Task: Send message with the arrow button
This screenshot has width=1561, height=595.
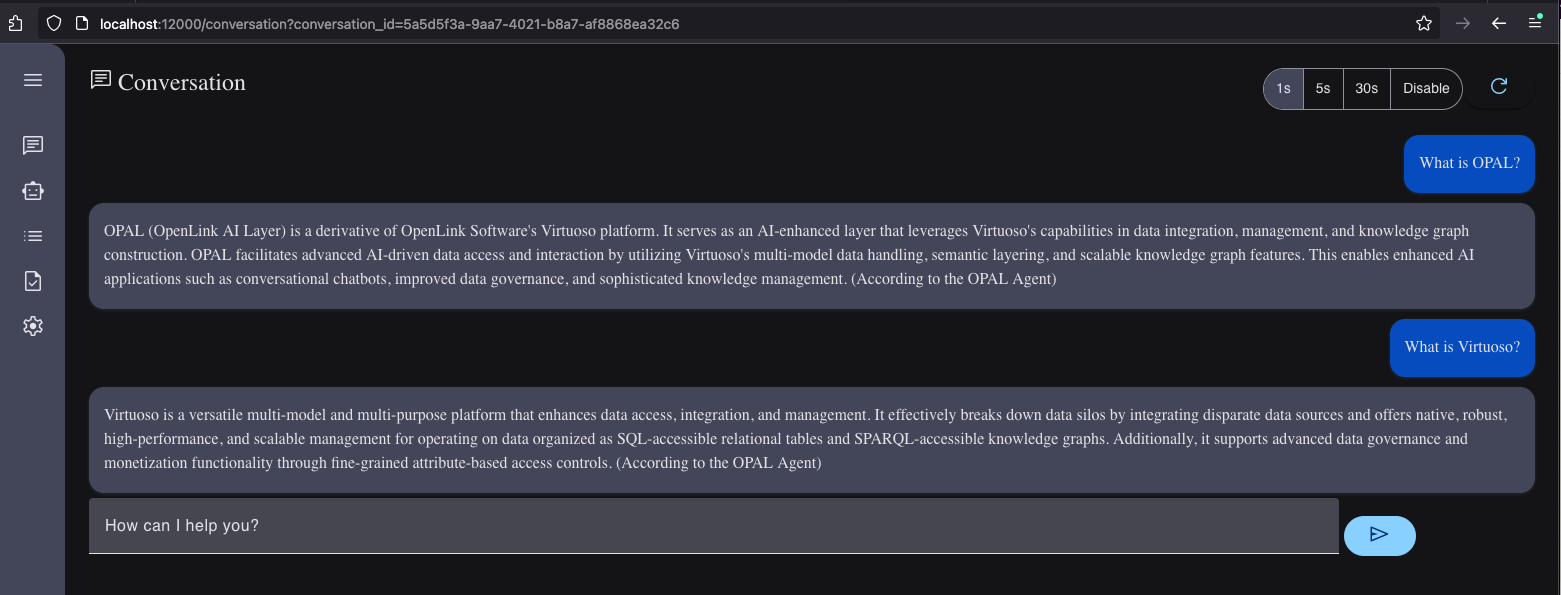Action: (x=1379, y=535)
